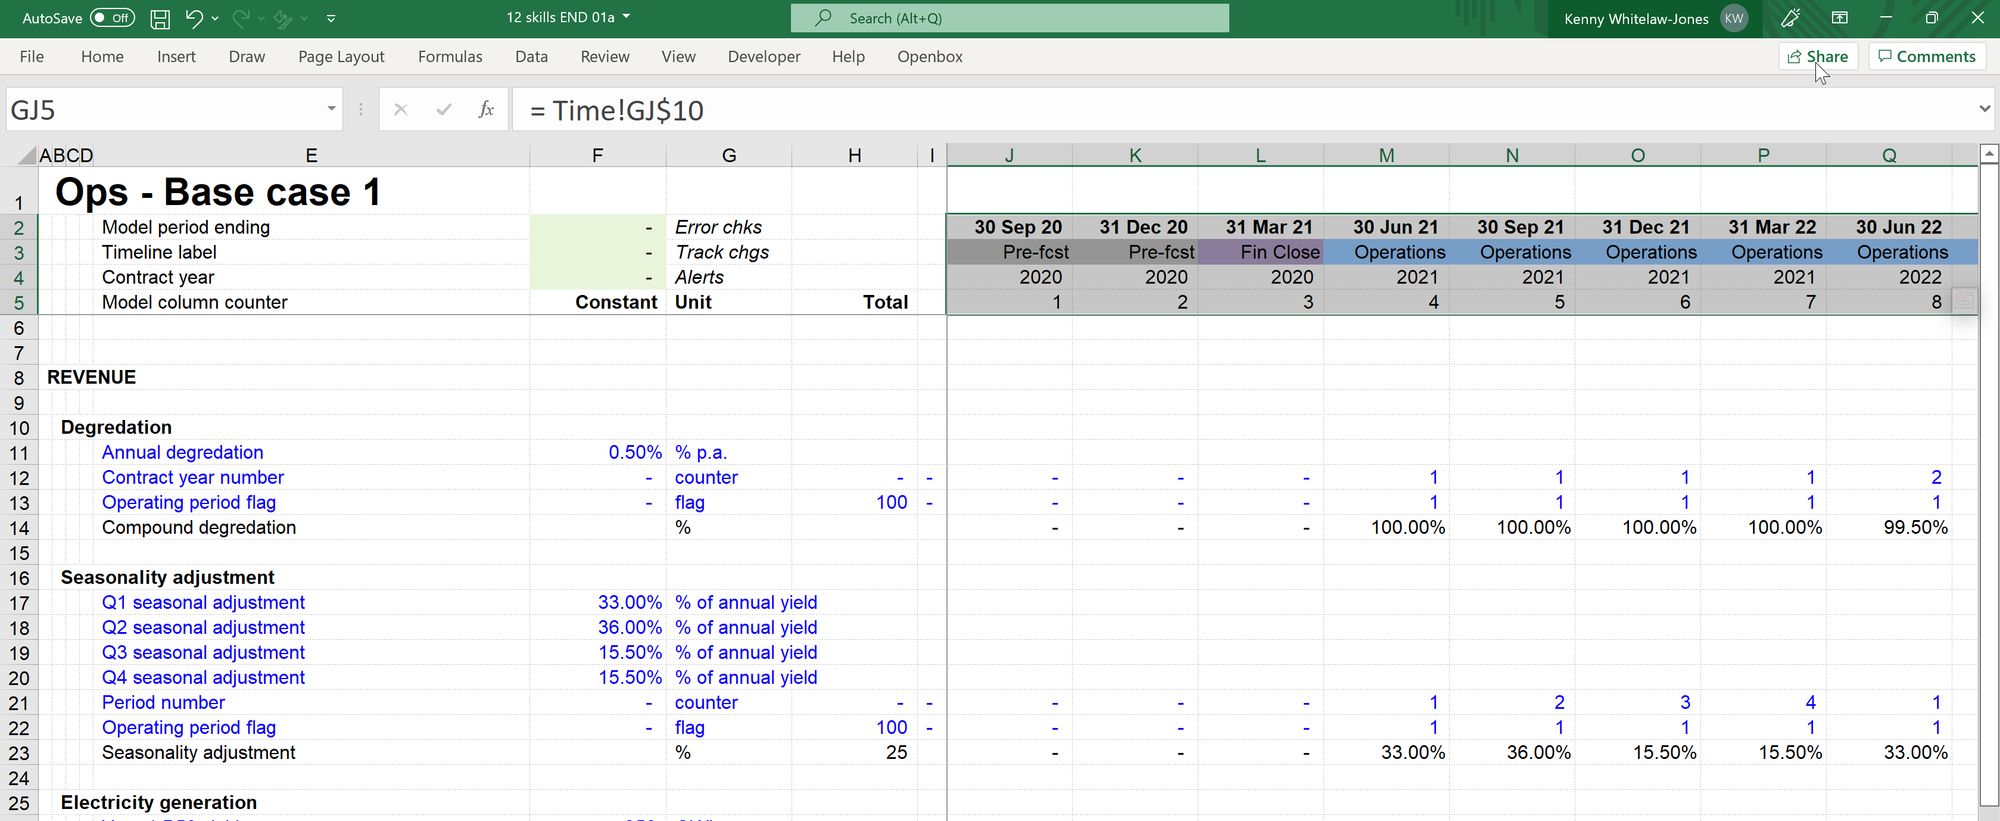Open the Undo history dropdown arrow

tap(215, 18)
